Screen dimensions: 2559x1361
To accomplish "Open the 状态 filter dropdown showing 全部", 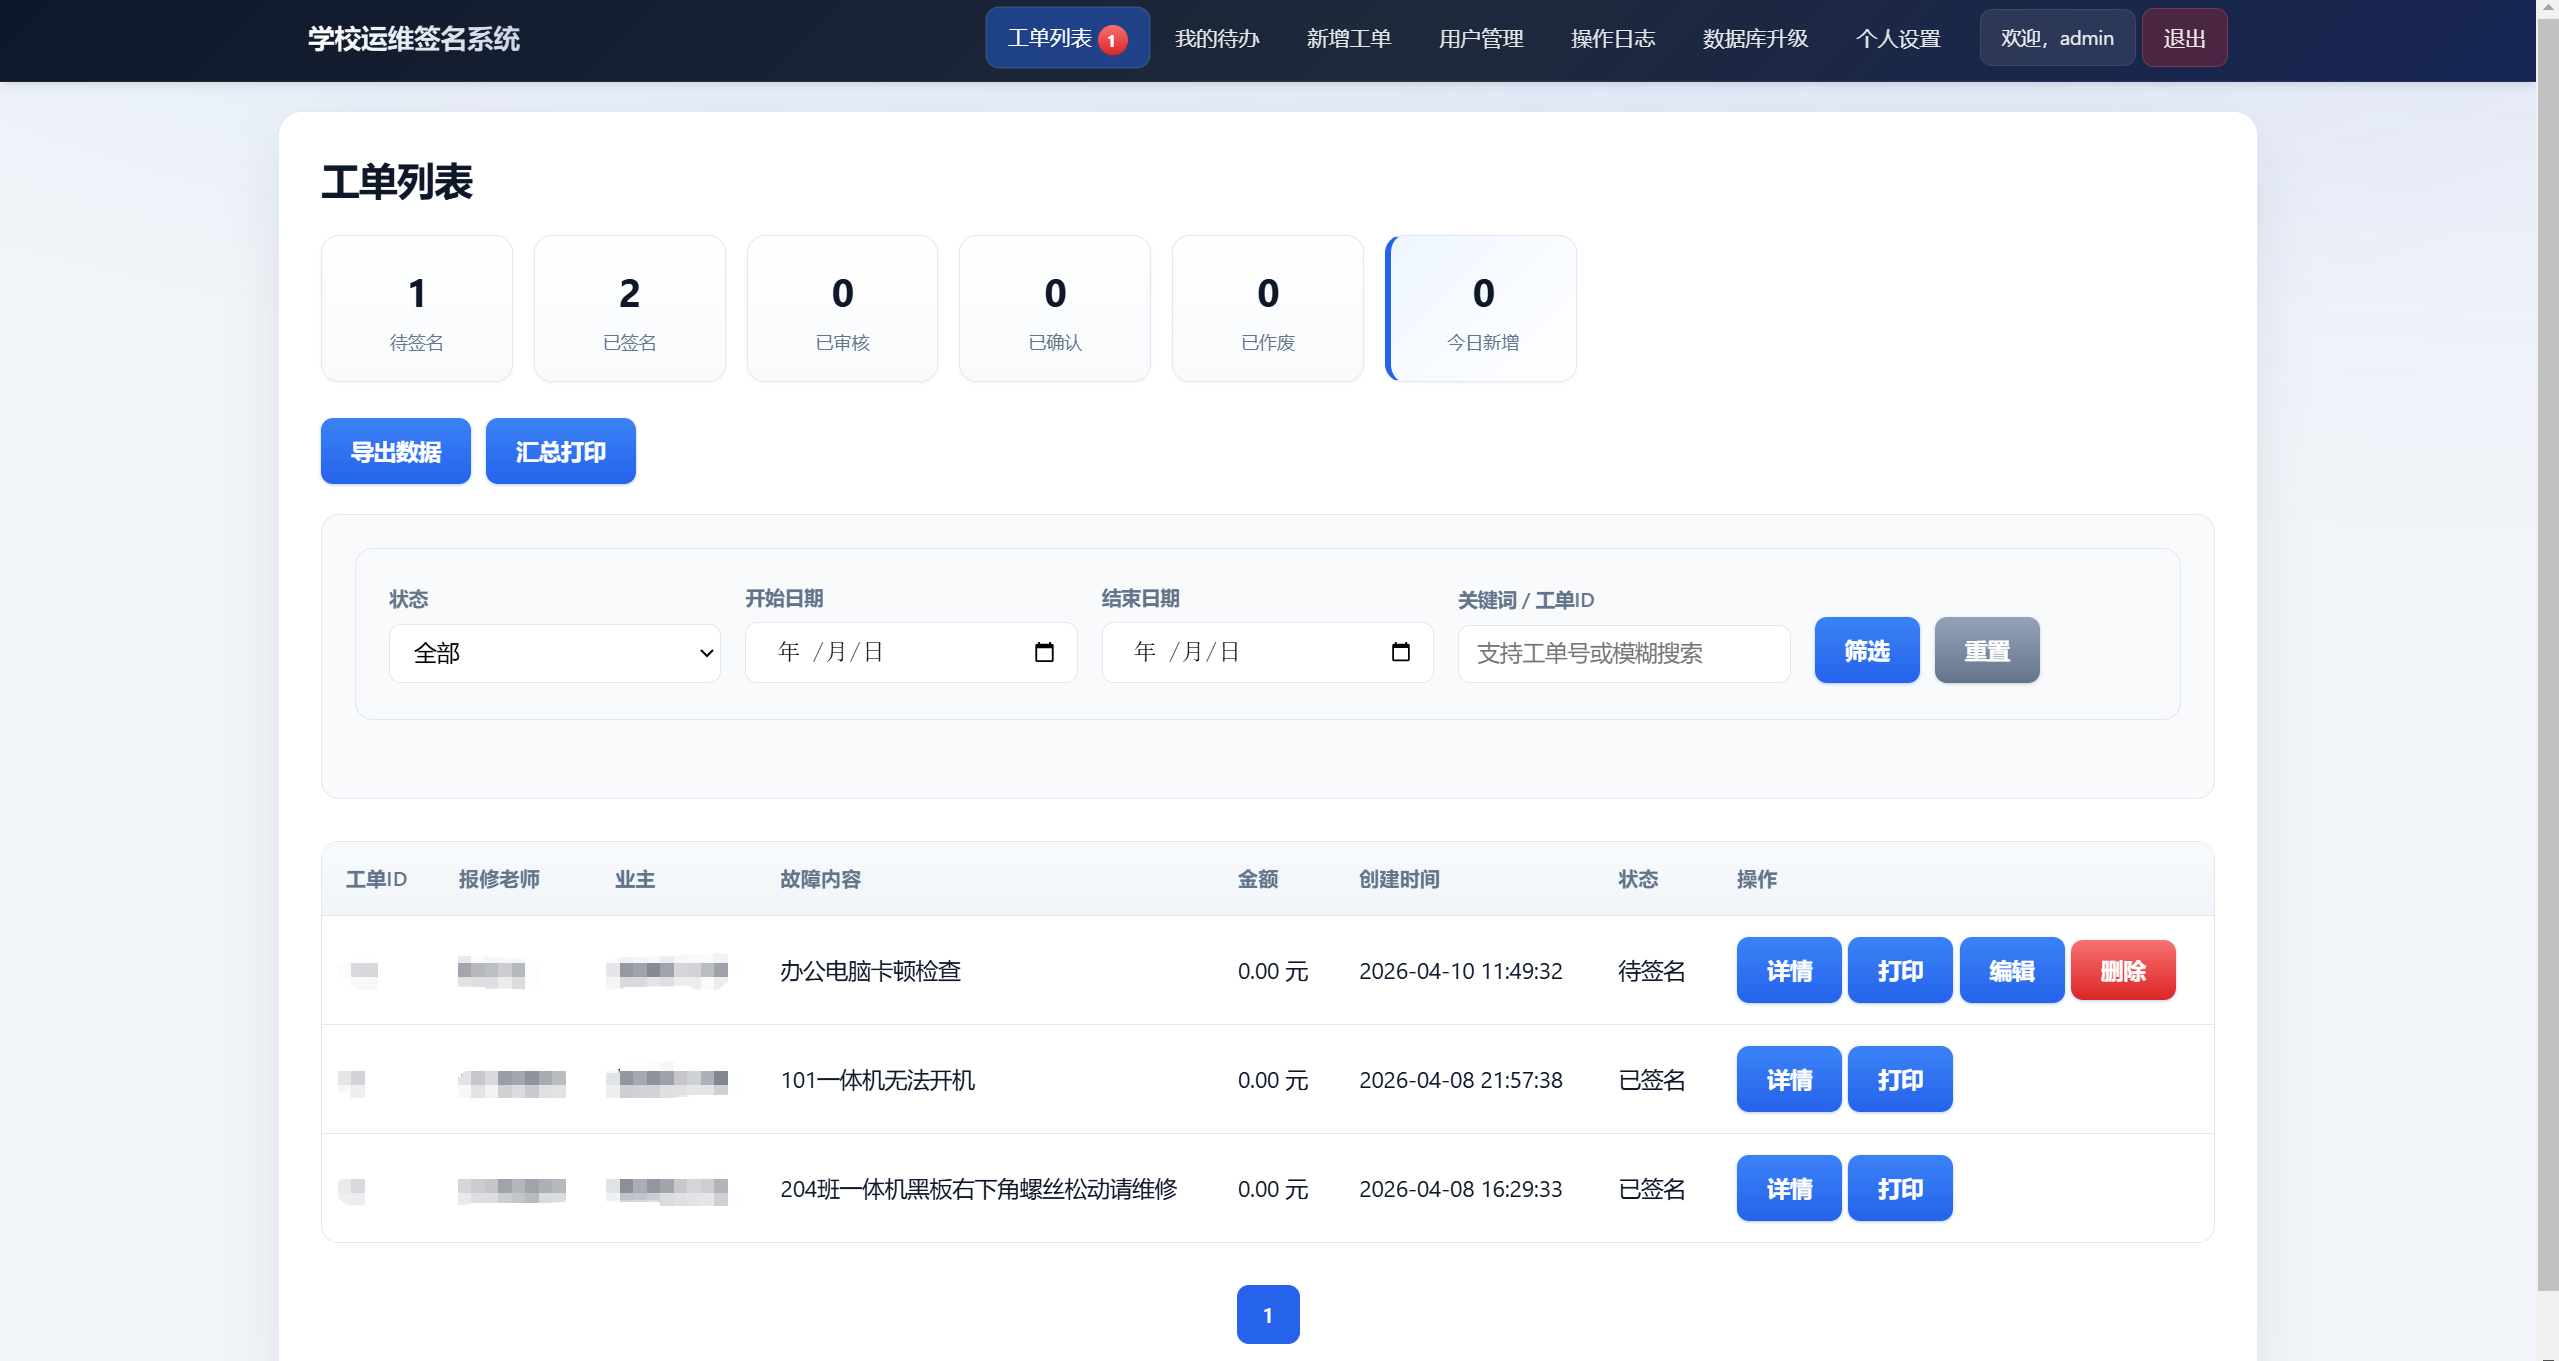I will click(x=554, y=652).
